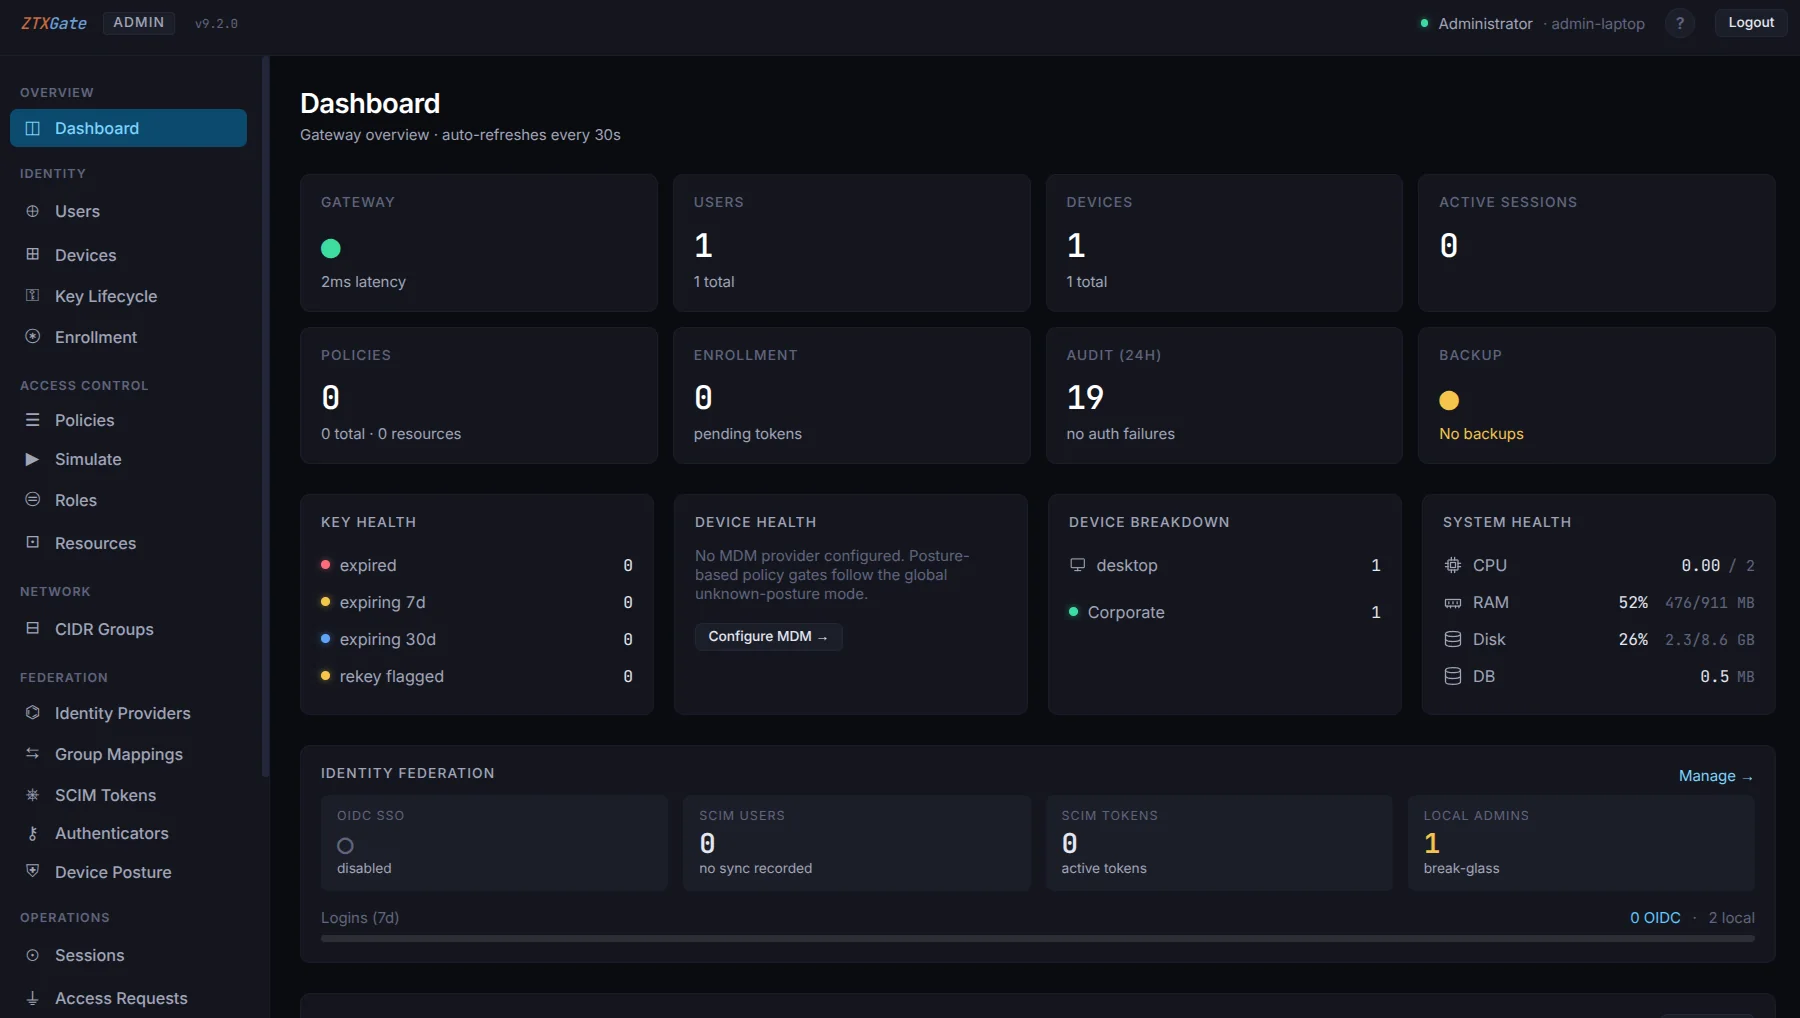Click the "no sync recorded" text

coord(755,868)
